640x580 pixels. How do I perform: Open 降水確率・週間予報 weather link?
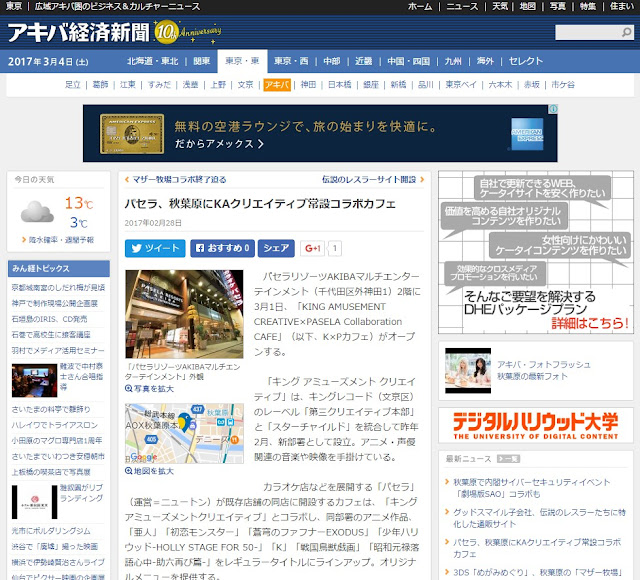click(61, 240)
